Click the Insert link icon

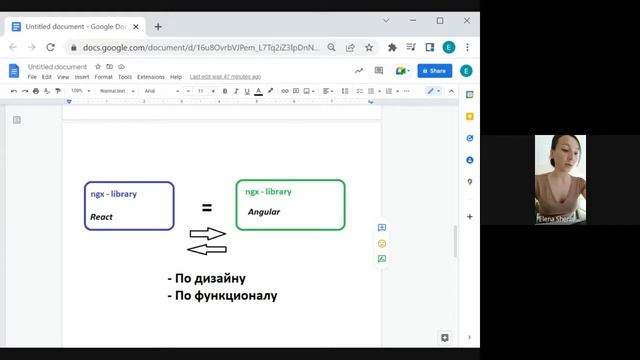pyautogui.click(x=285, y=91)
